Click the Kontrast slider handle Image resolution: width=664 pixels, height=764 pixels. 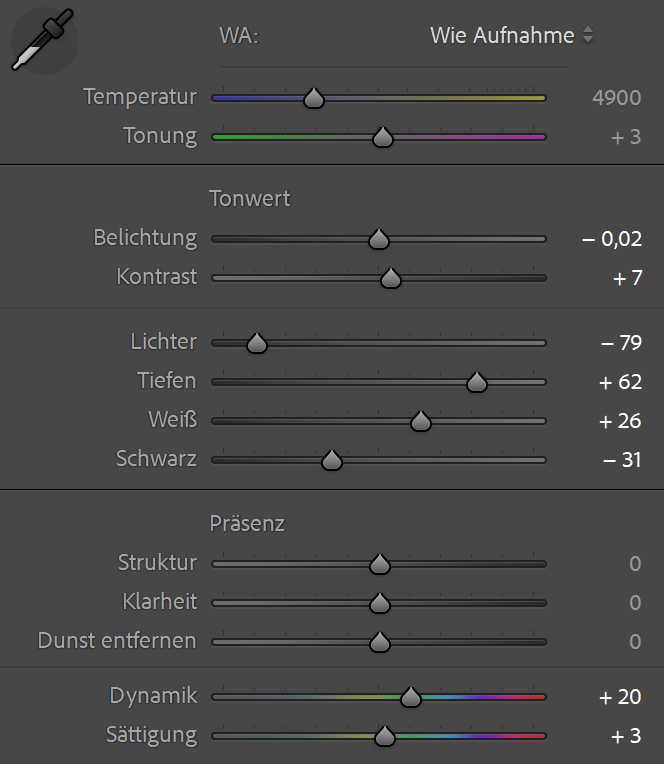pos(391,278)
